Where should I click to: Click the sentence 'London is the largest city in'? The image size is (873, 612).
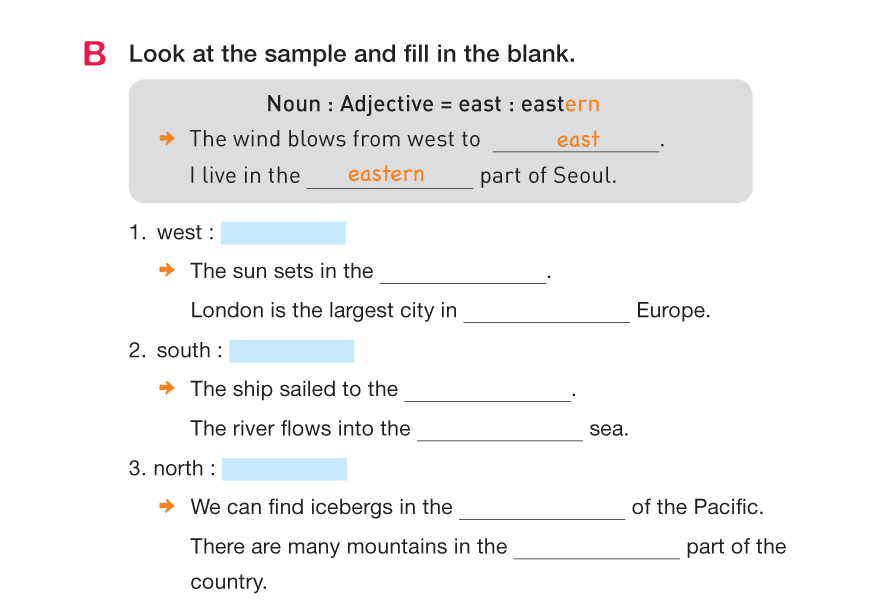coord(324,310)
